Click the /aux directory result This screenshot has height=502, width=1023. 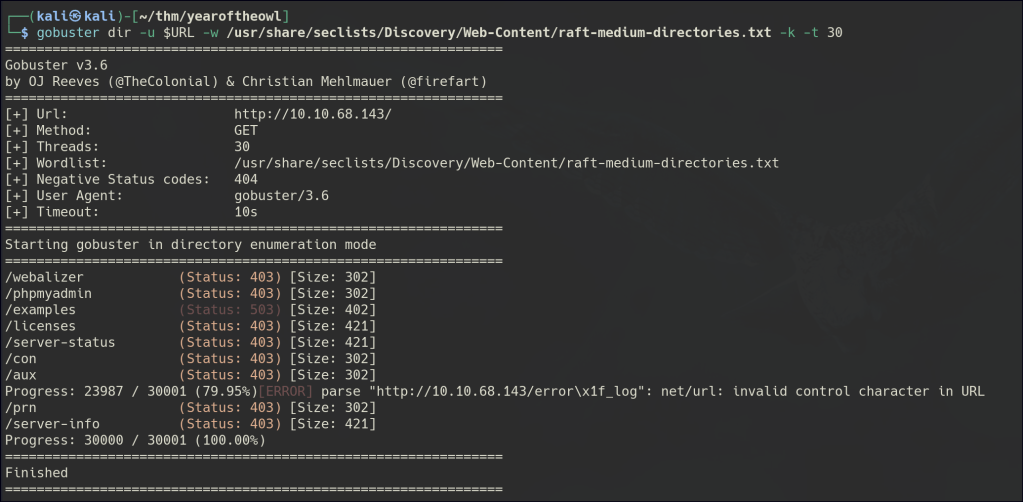[21, 374]
